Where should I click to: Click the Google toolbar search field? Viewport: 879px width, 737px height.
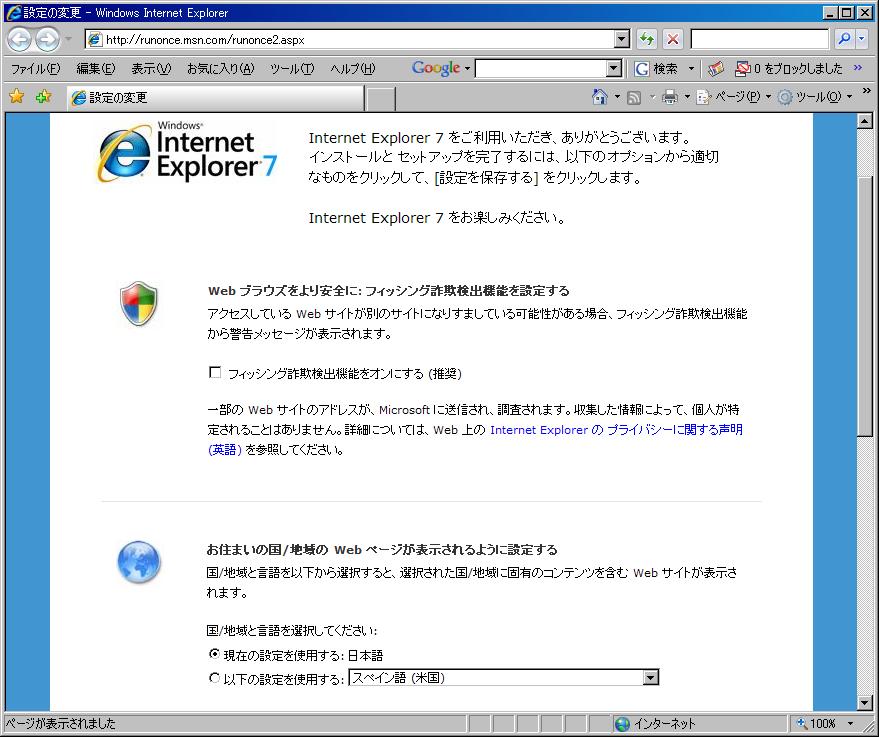[x=542, y=68]
